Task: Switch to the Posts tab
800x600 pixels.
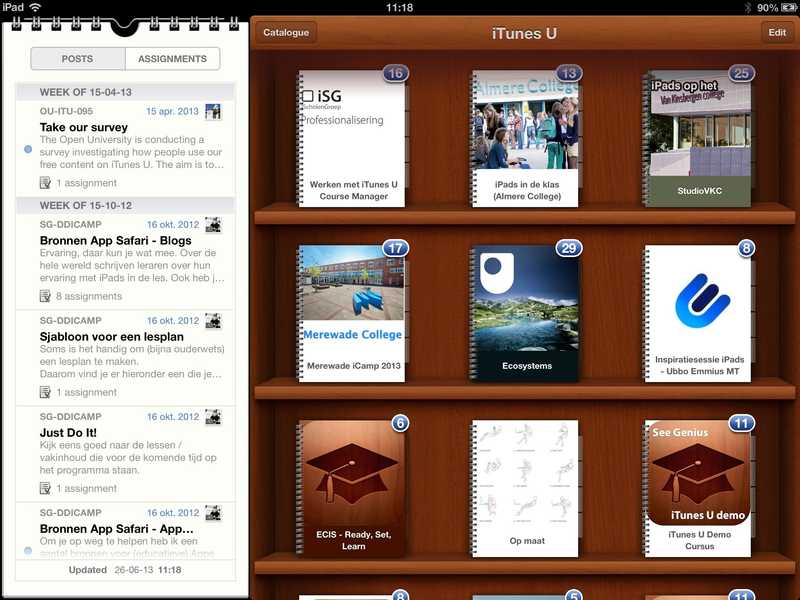Action: (78, 59)
